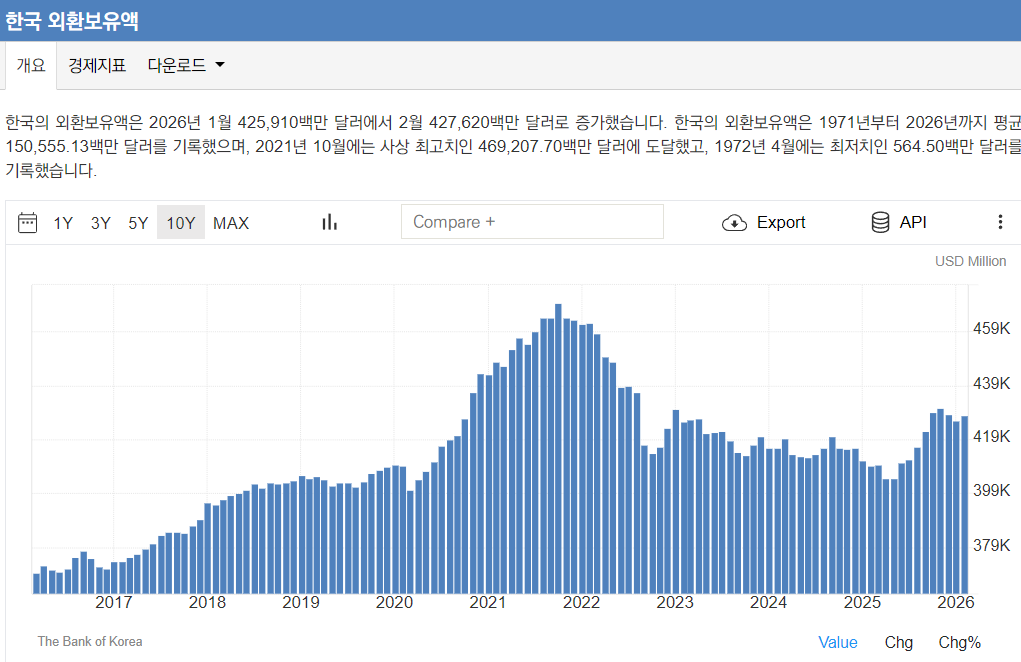1021x662 pixels.
Task: Click the 439K y-axis label
Action: 992,383
